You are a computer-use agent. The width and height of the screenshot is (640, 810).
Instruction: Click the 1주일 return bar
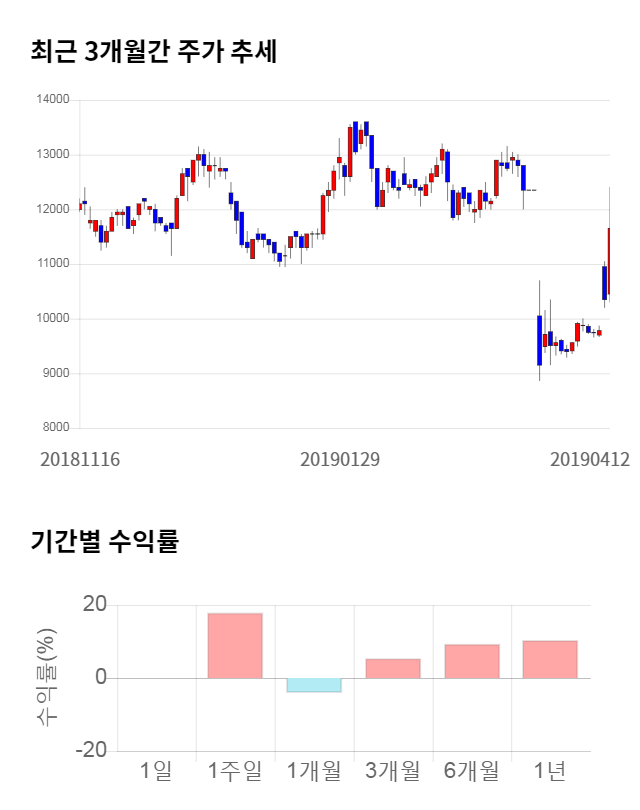pos(235,645)
